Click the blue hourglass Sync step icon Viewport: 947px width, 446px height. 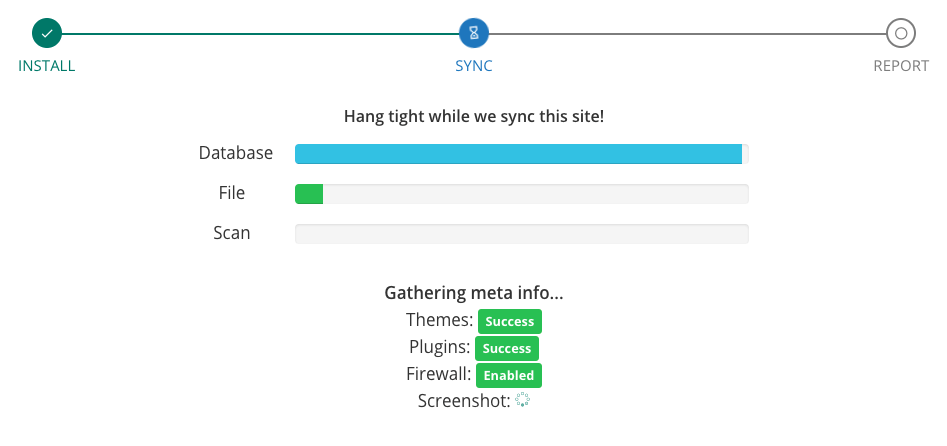tap(474, 33)
